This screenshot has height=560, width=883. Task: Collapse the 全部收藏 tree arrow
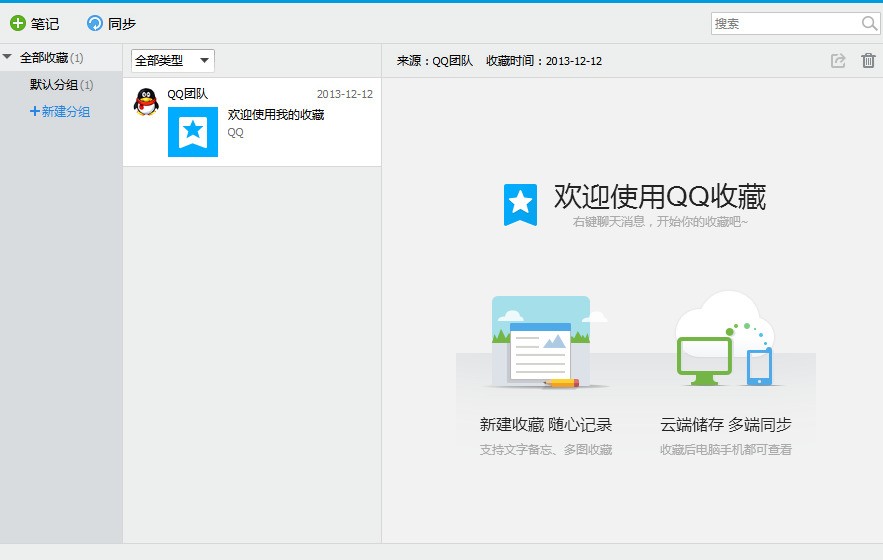click(7, 57)
